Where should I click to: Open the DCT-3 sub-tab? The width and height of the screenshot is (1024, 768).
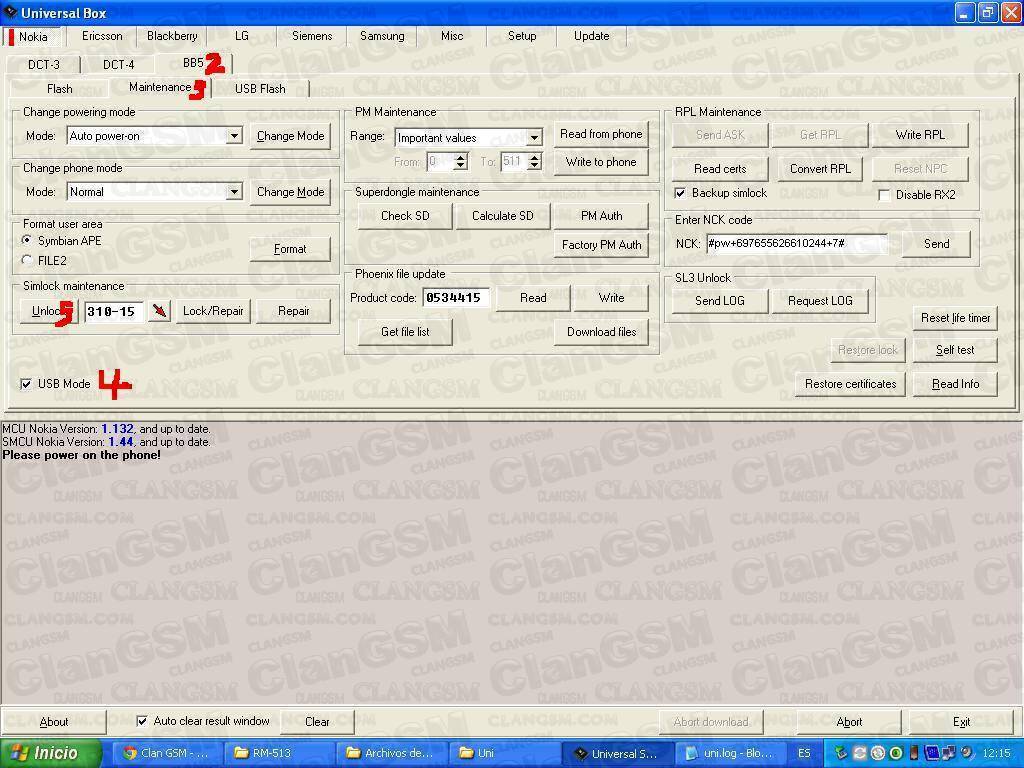click(x=44, y=64)
